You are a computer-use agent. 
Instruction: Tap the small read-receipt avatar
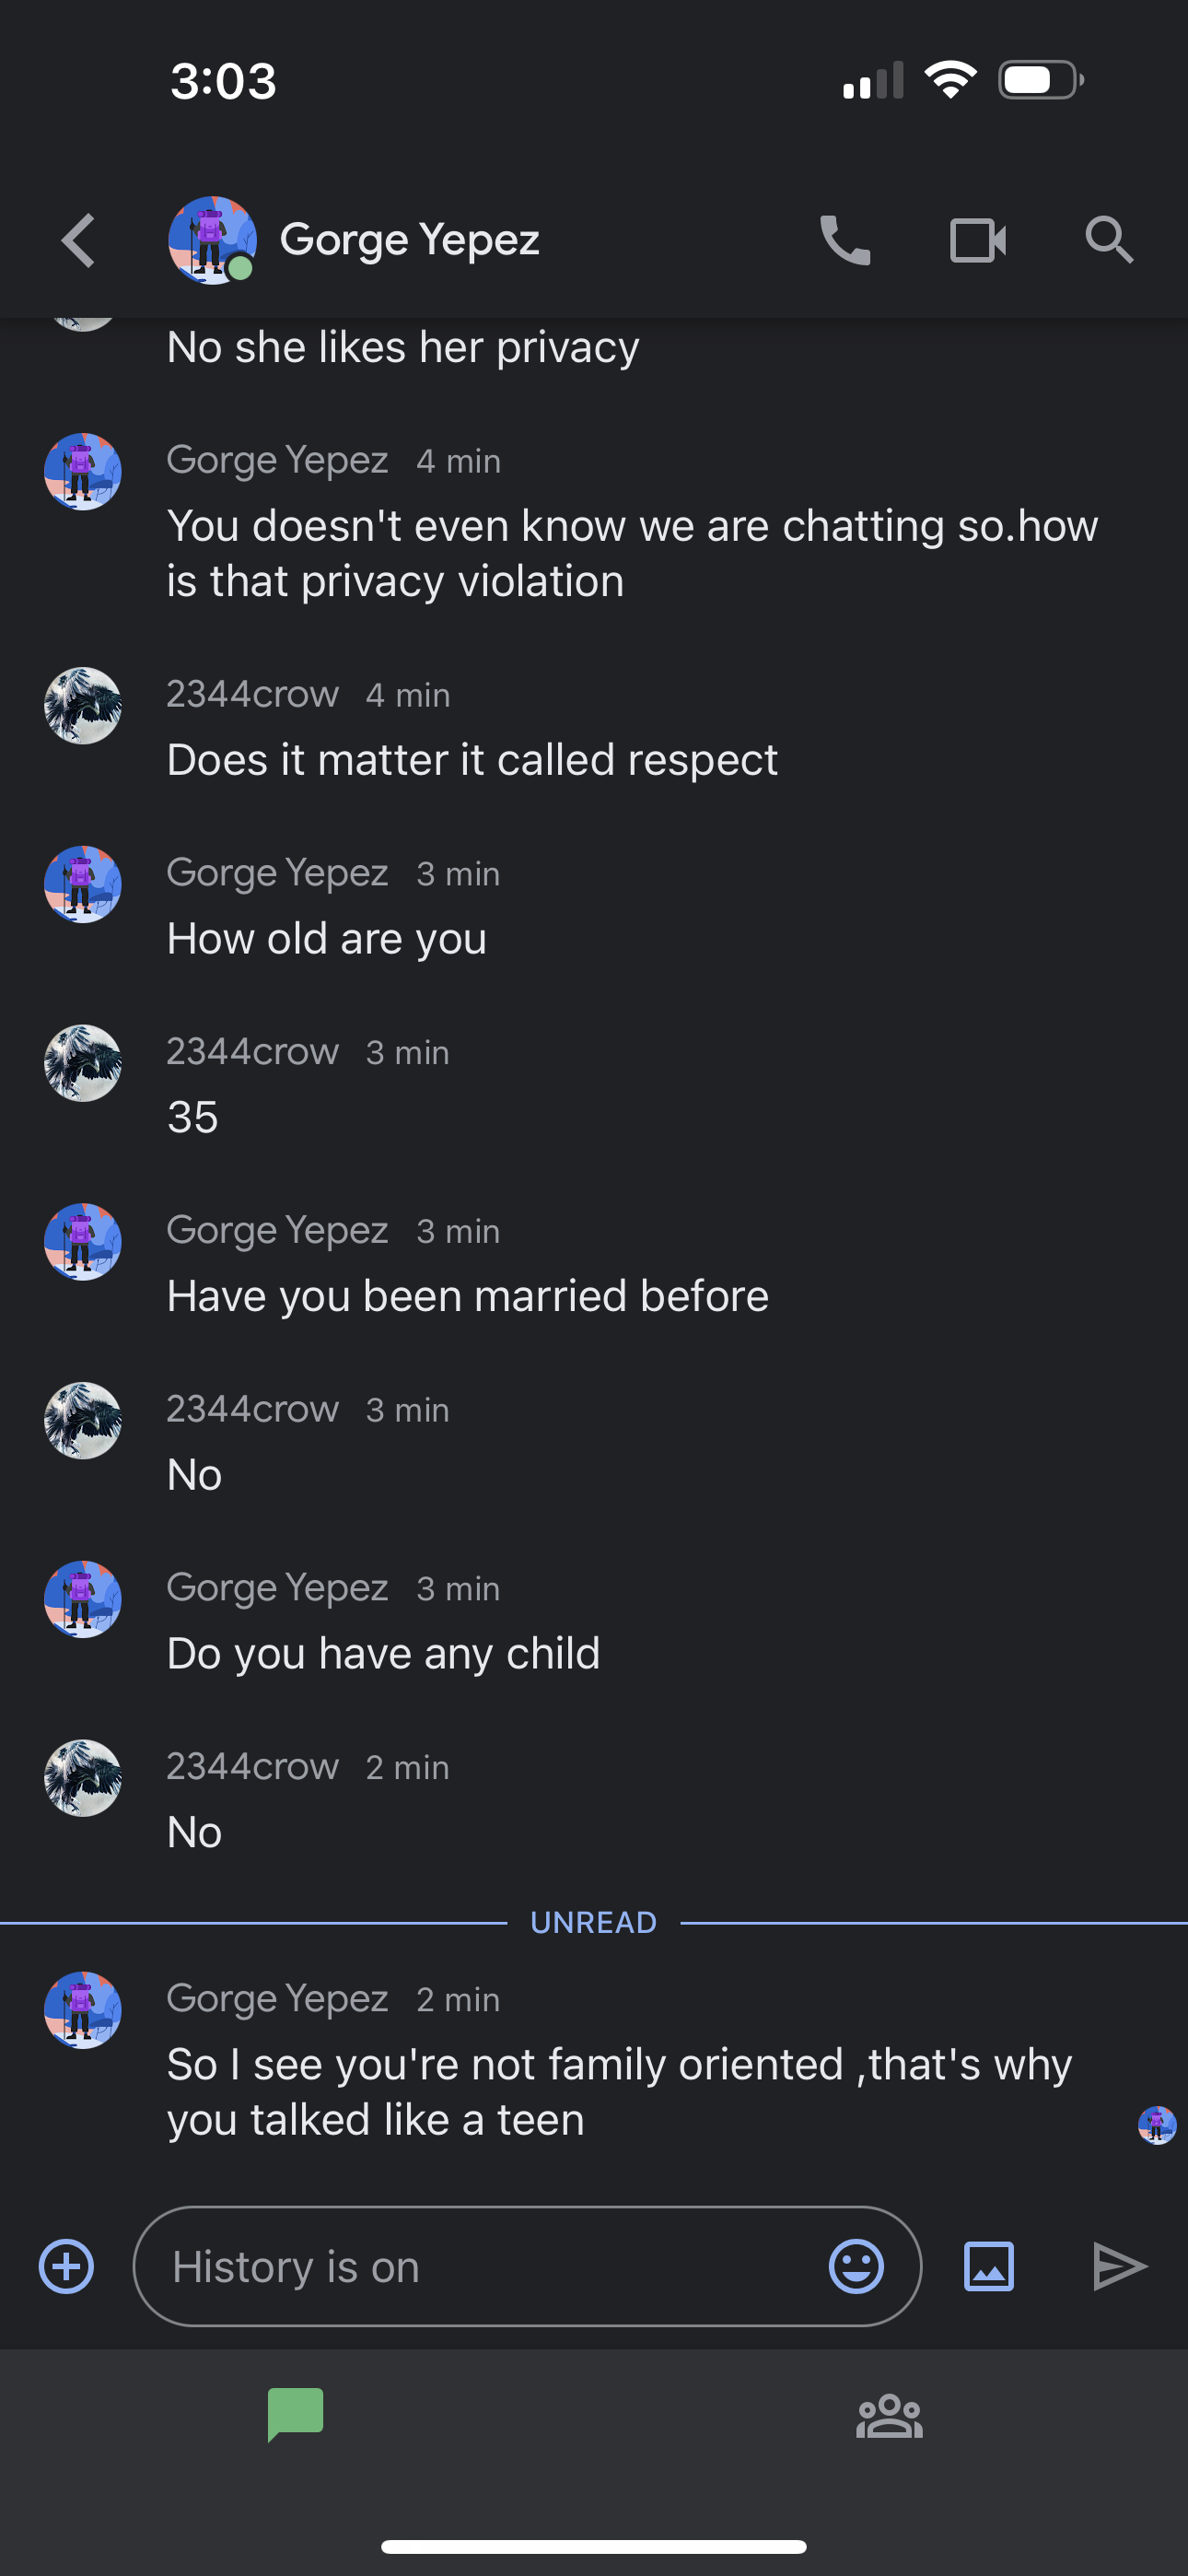click(x=1157, y=2125)
